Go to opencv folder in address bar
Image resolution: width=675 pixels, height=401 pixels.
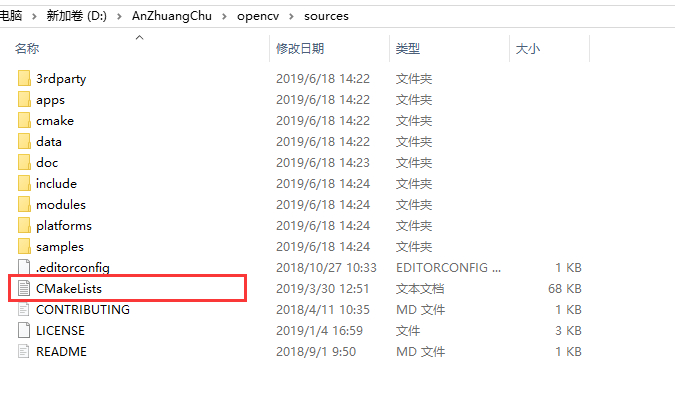click(258, 16)
